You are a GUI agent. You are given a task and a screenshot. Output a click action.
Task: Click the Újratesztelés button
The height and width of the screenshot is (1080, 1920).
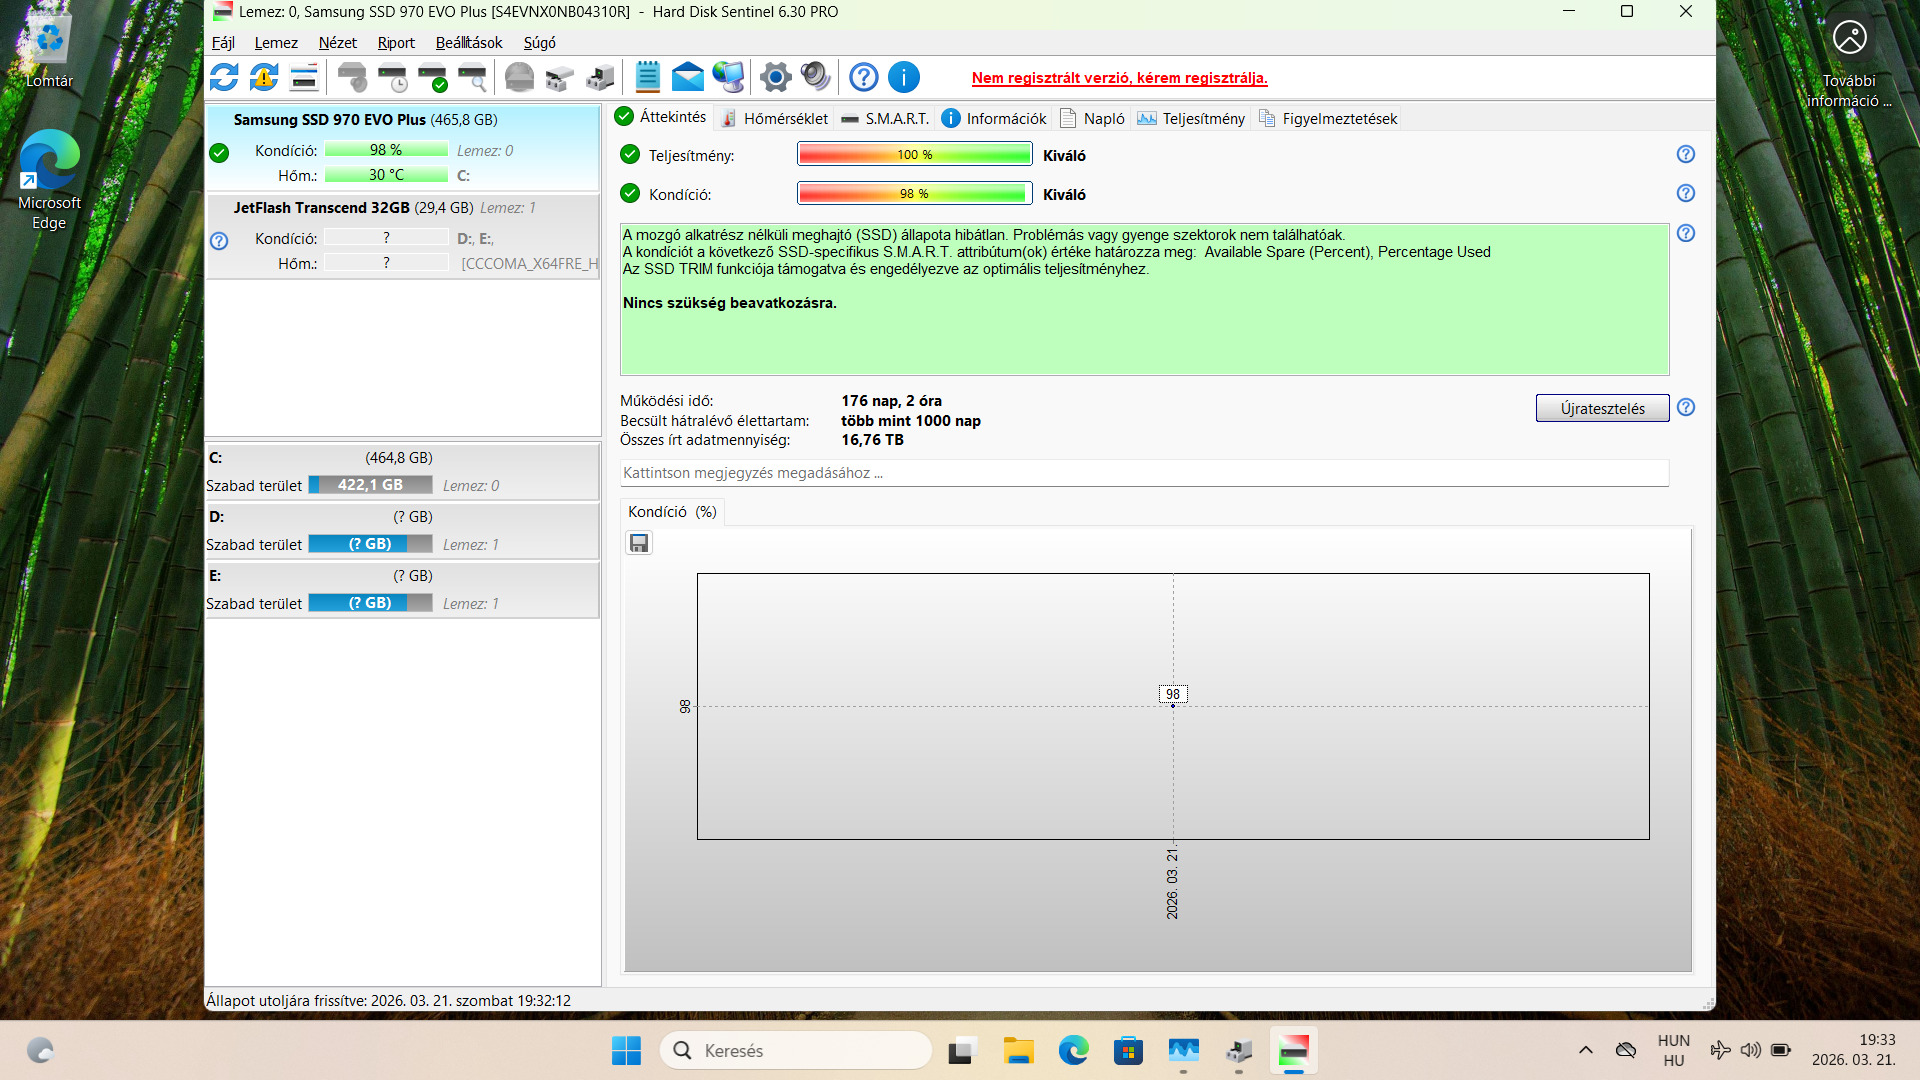[x=1602, y=408]
